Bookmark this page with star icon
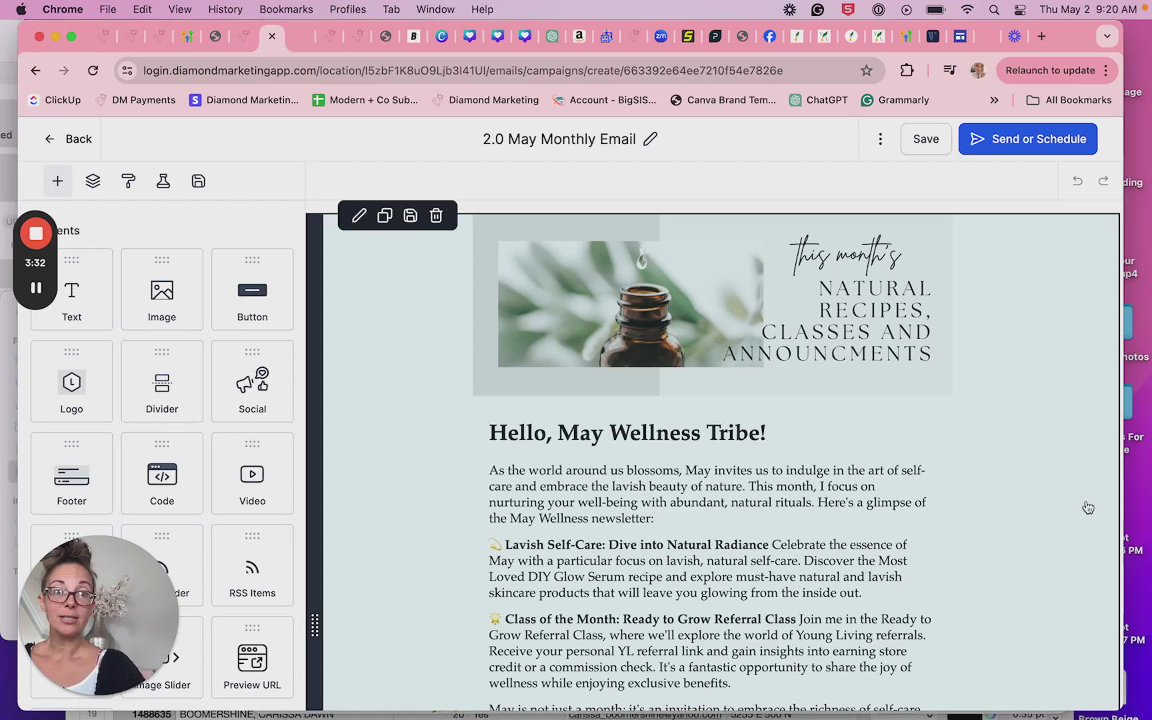This screenshot has width=1152, height=720. [x=866, y=71]
